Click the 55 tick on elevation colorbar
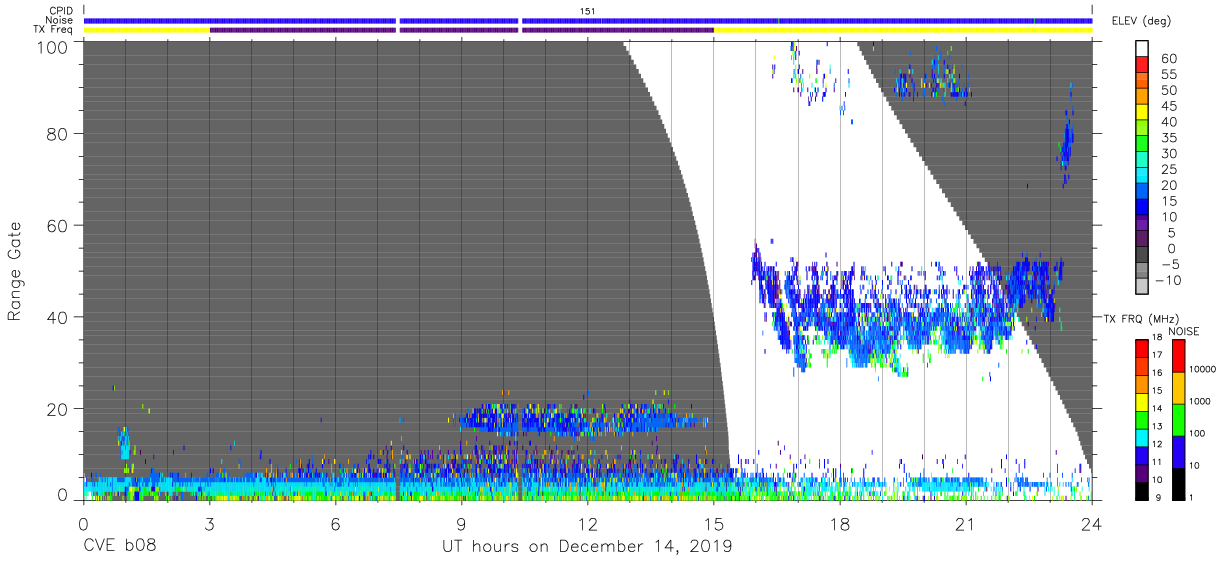 pos(1167,74)
